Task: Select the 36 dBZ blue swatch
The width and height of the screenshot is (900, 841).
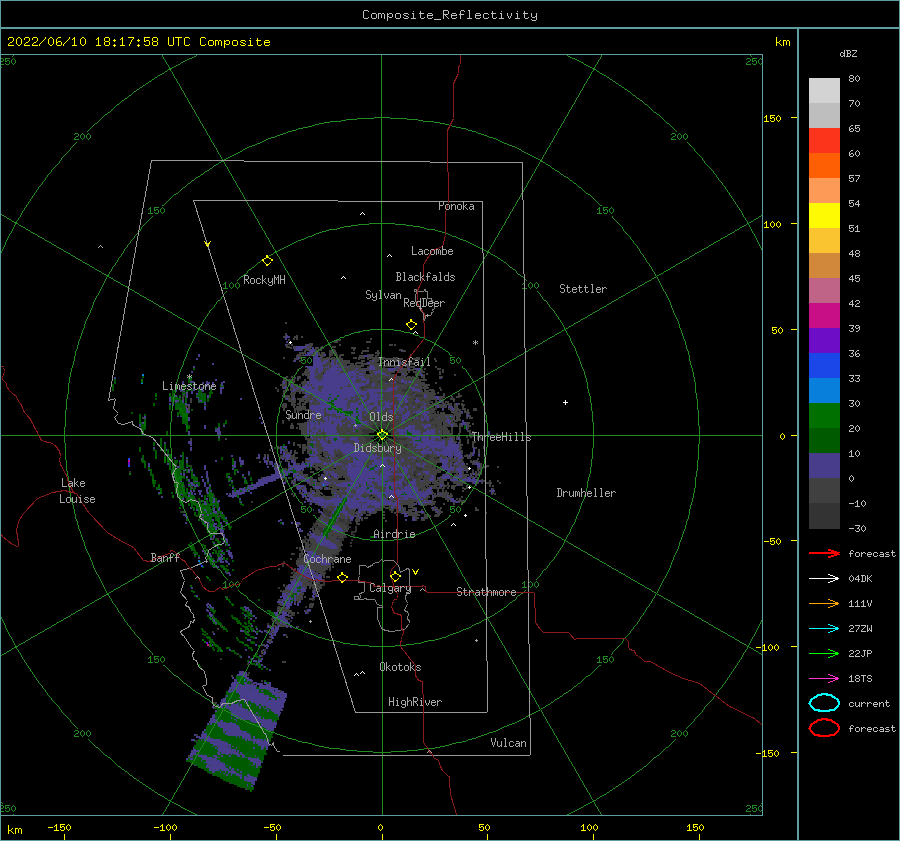Action: (x=824, y=366)
